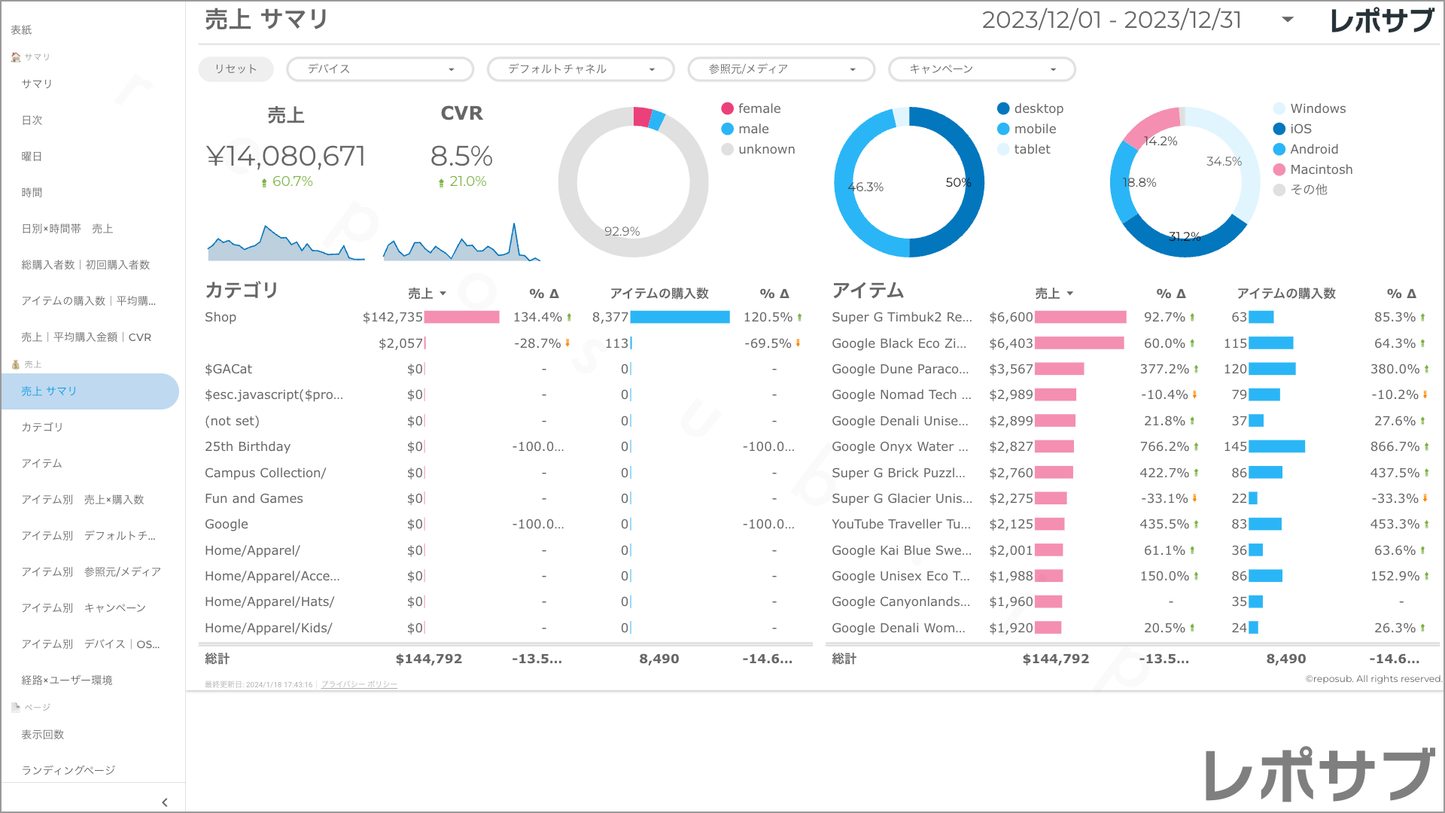The height and width of the screenshot is (813, 1445).
Task: Select the Shop row in category table
Action: [x=221, y=317]
